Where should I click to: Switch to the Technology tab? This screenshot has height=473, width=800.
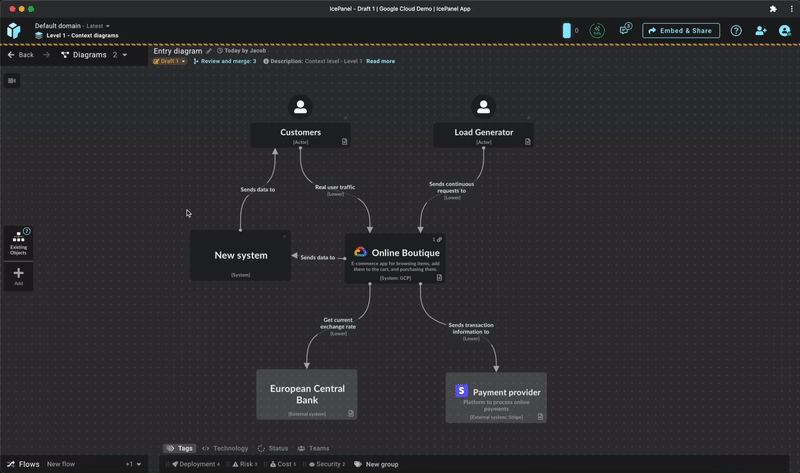225,448
